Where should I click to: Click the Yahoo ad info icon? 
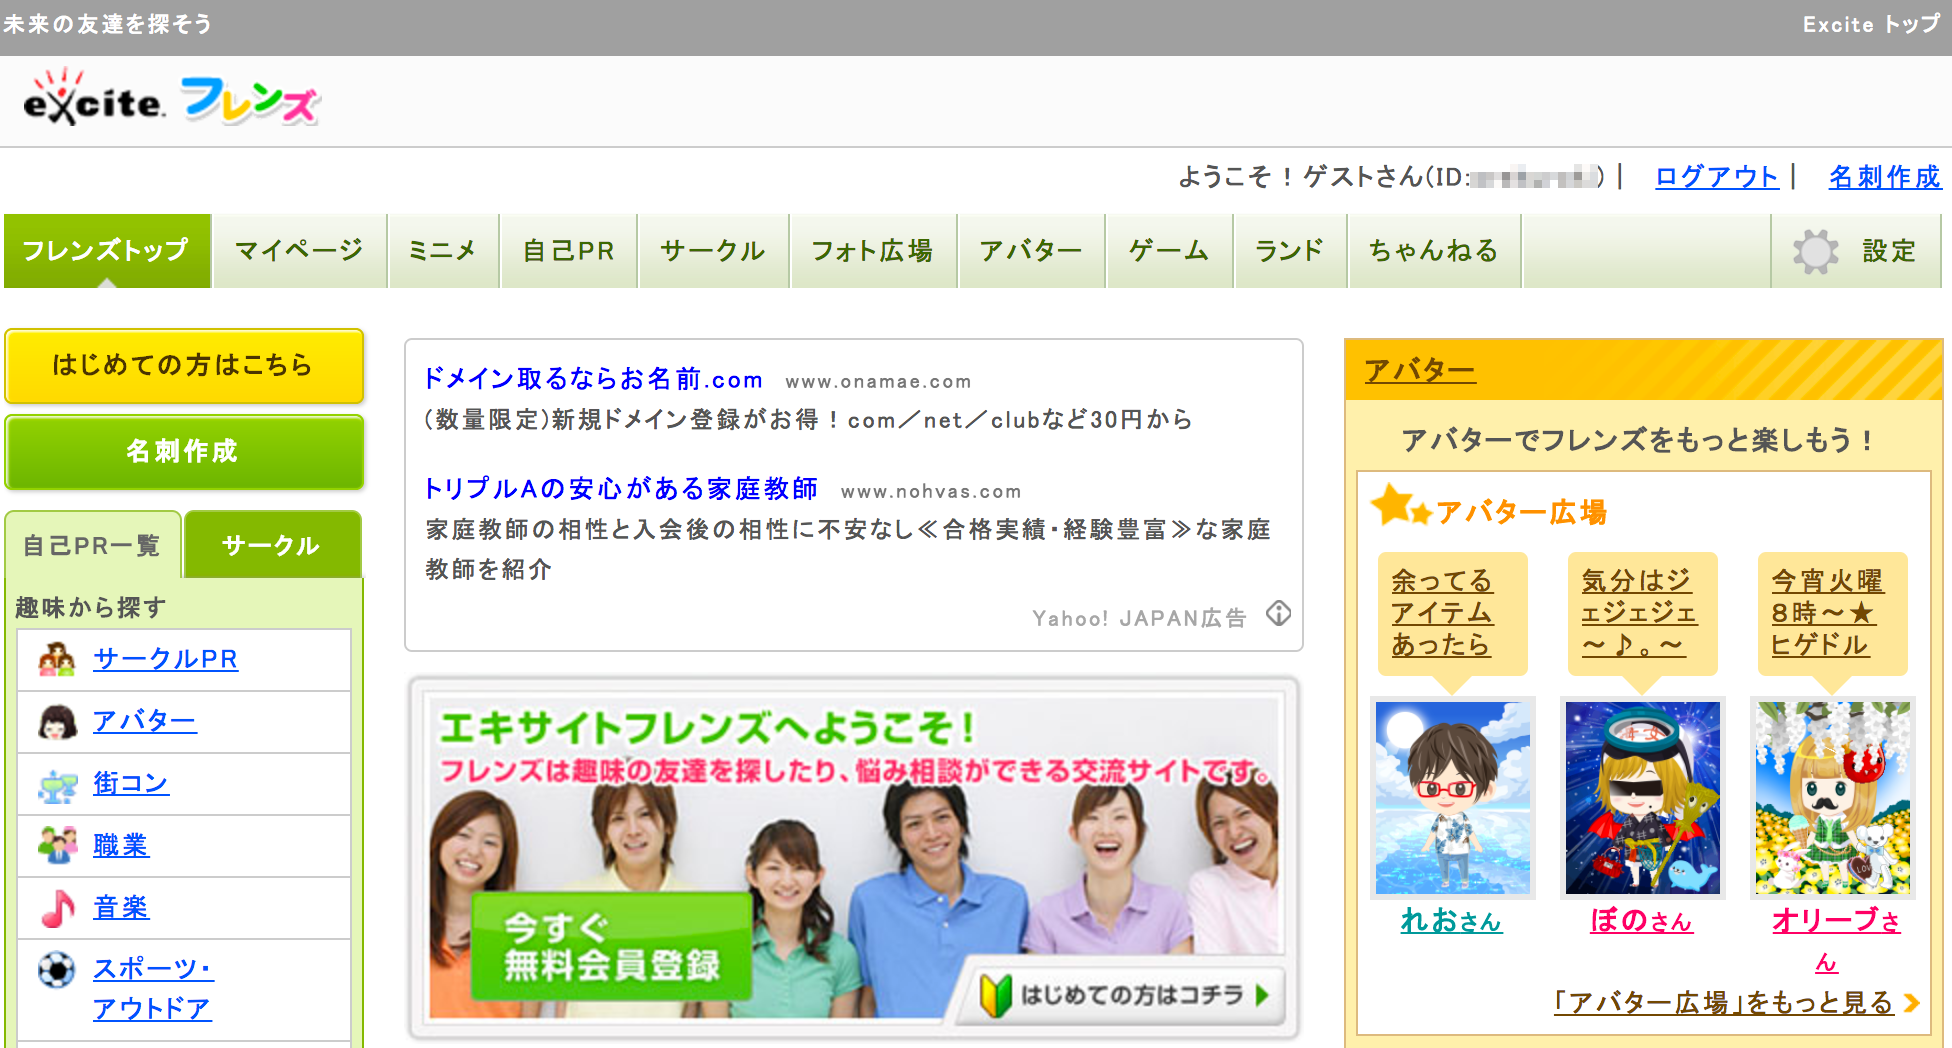pyautogui.click(x=1278, y=614)
